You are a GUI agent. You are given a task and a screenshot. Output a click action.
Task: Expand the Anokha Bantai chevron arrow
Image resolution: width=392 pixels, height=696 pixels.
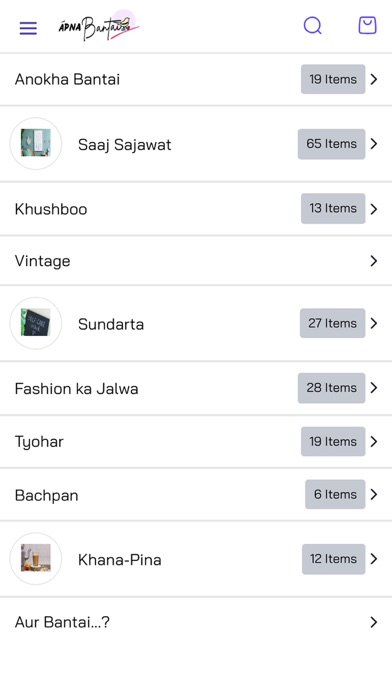pyautogui.click(x=374, y=79)
